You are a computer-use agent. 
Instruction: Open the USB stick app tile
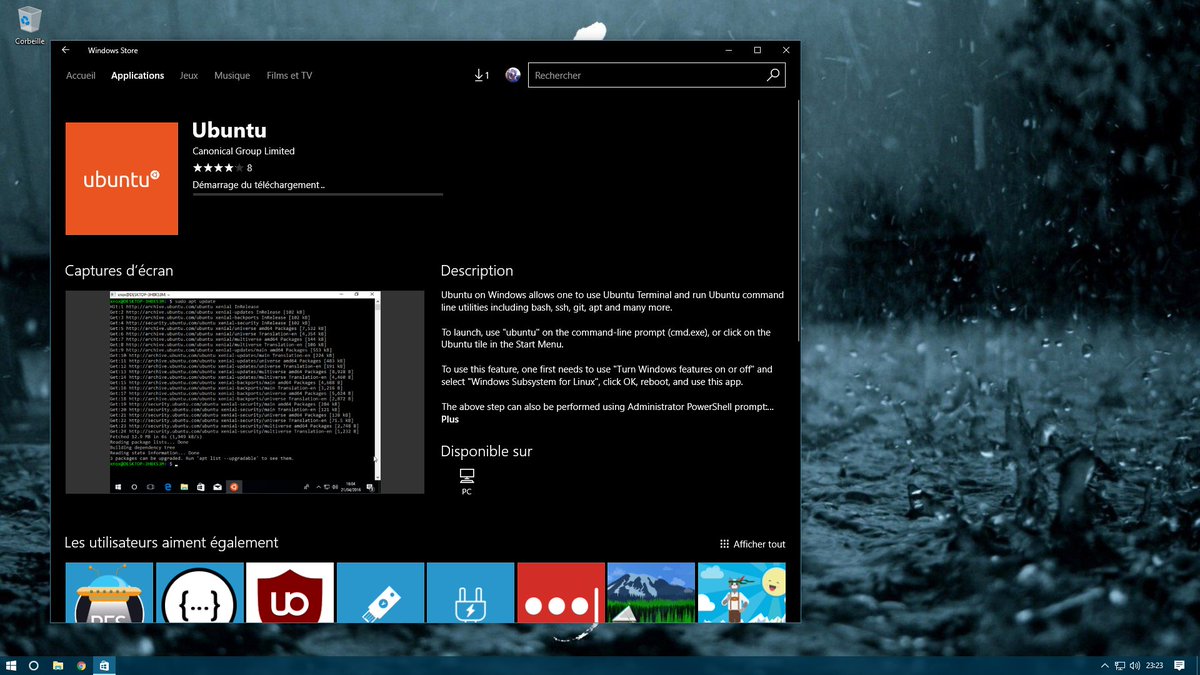380,592
